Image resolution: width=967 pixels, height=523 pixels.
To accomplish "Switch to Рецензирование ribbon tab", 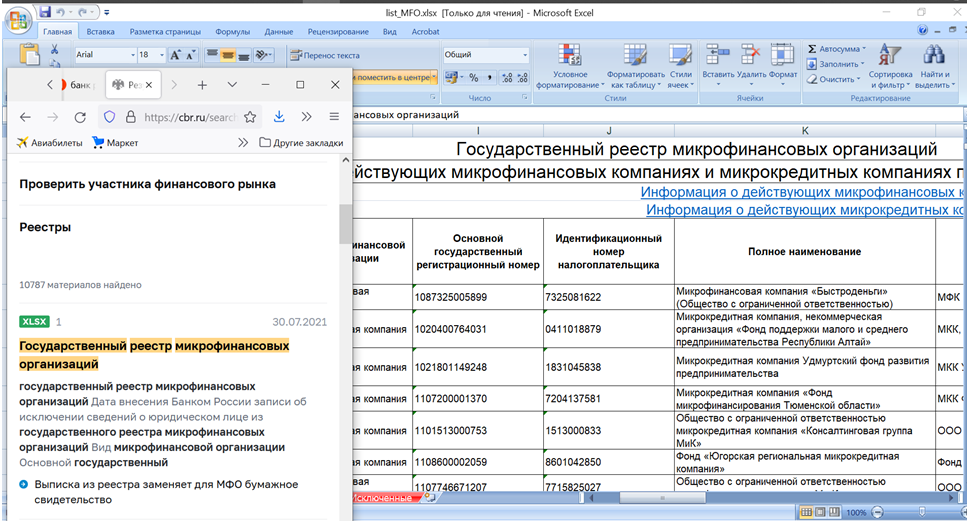I will pyautogui.click(x=338, y=31).
